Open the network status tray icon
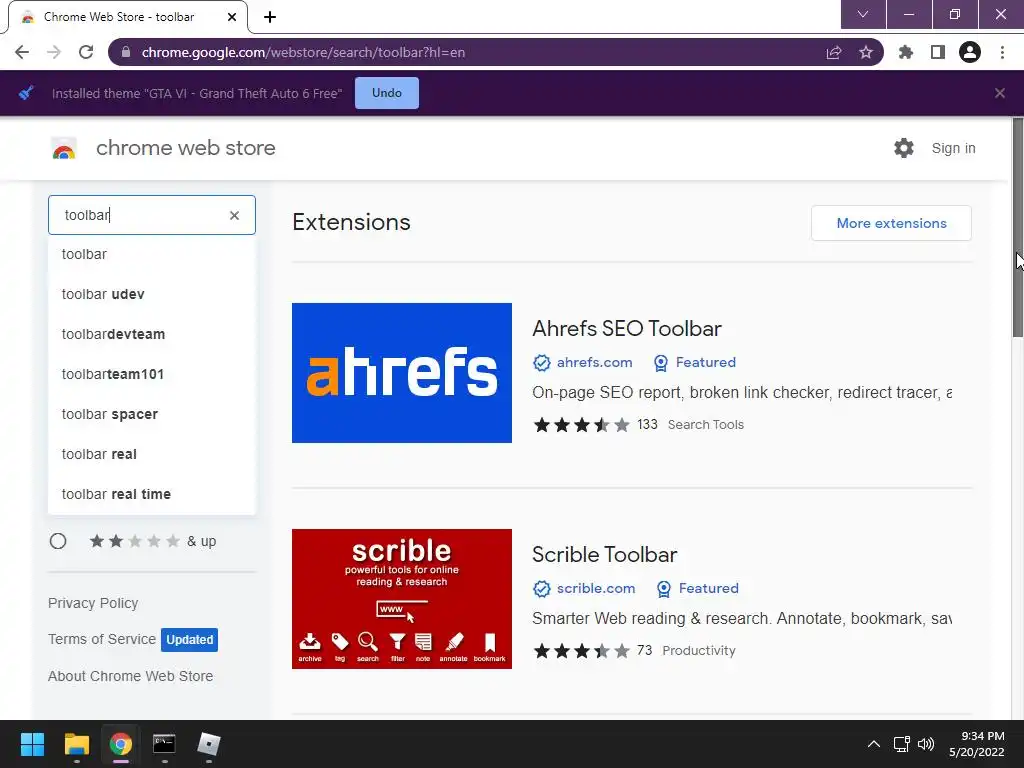1024x768 pixels. click(902, 744)
